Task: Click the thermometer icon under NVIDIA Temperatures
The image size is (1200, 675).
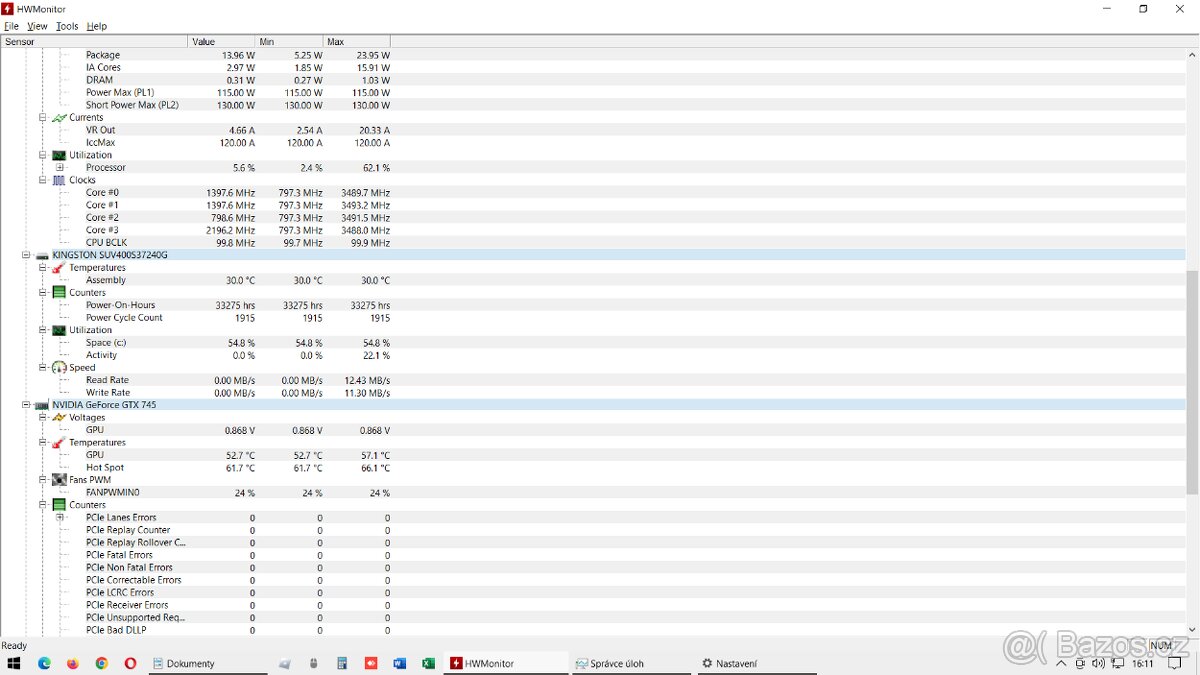Action: [x=59, y=443]
